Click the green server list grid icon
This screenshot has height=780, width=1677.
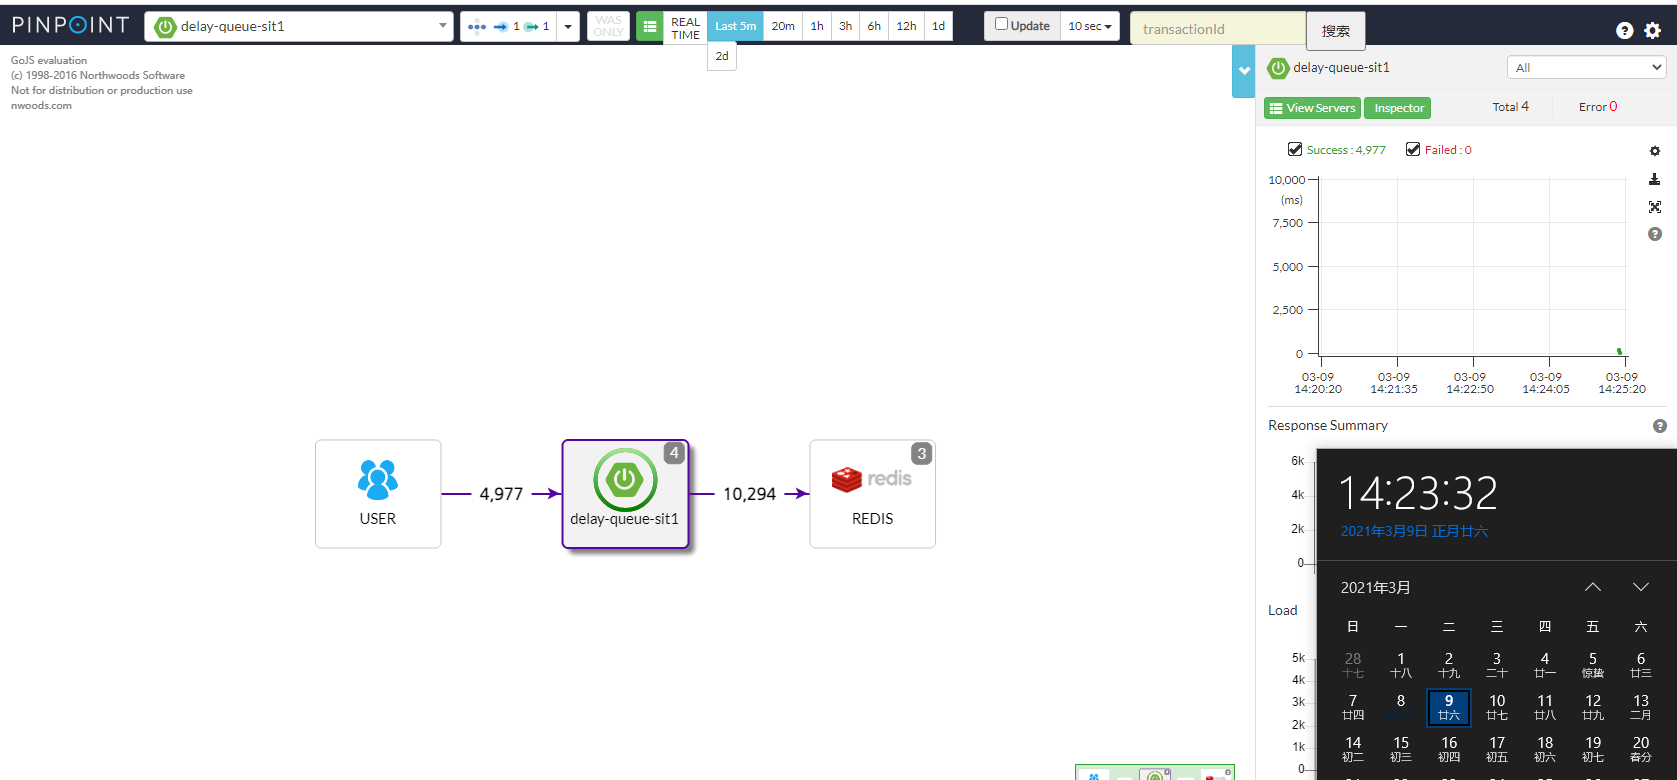(x=649, y=26)
